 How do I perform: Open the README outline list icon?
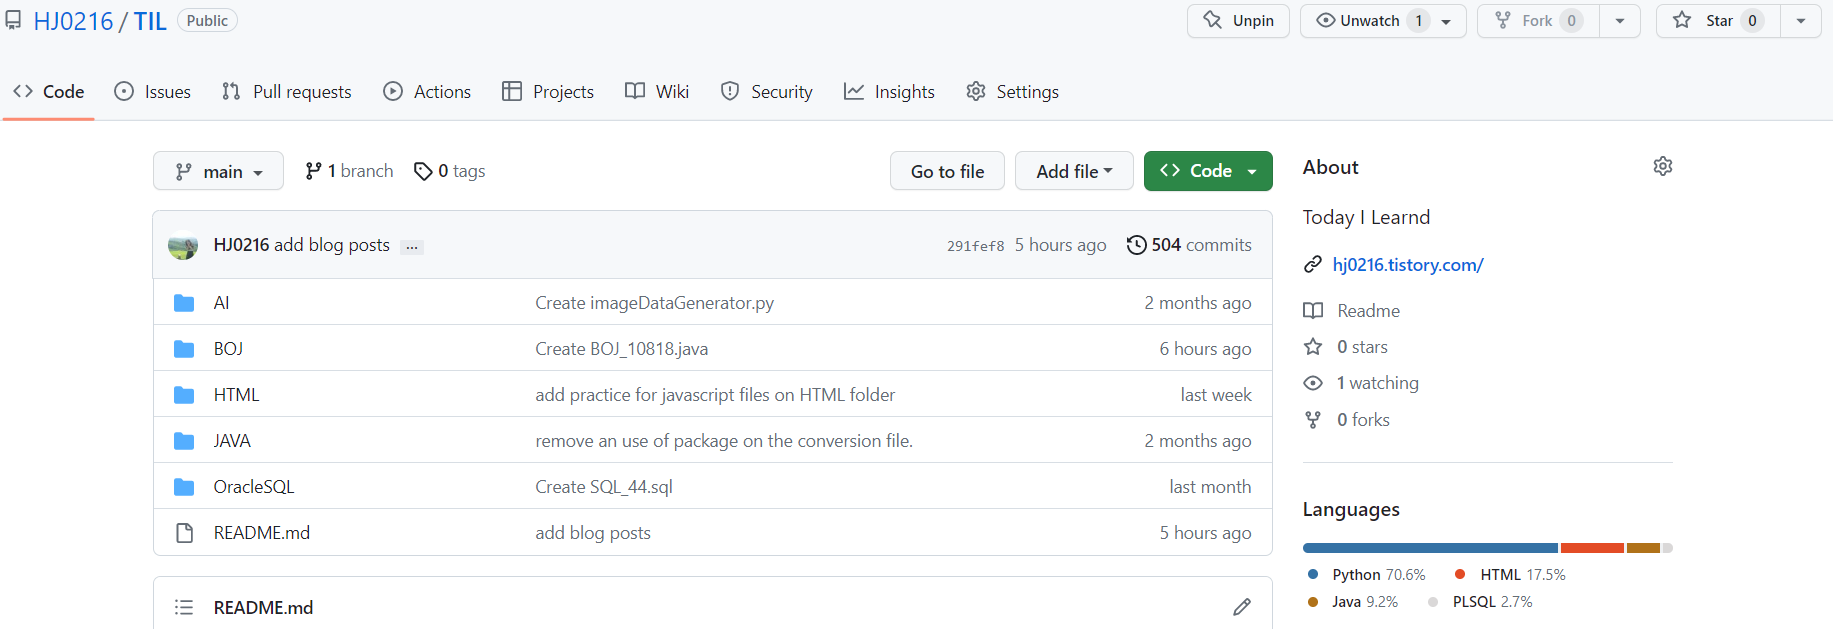coord(184,607)
